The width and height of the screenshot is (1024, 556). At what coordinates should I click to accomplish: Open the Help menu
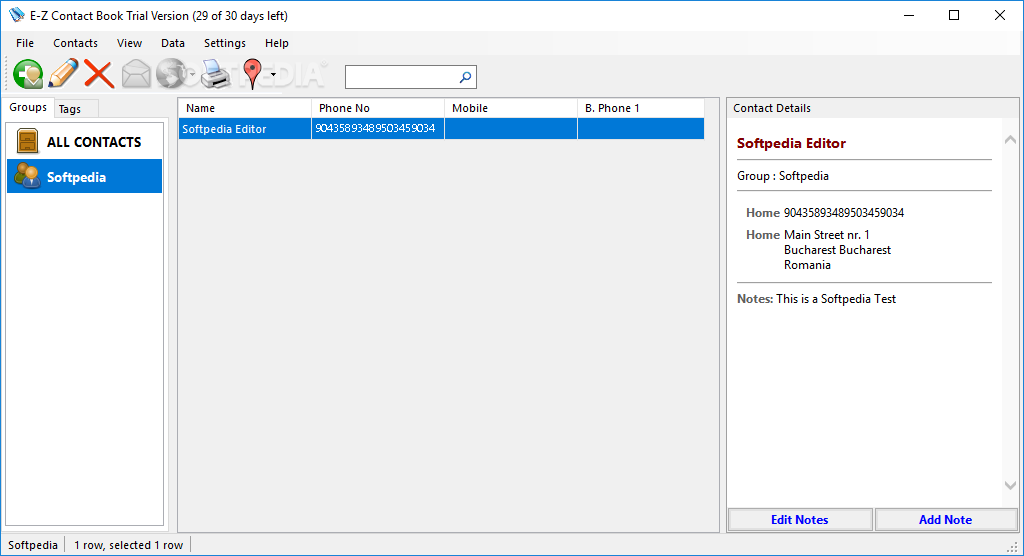click(276, 43)
